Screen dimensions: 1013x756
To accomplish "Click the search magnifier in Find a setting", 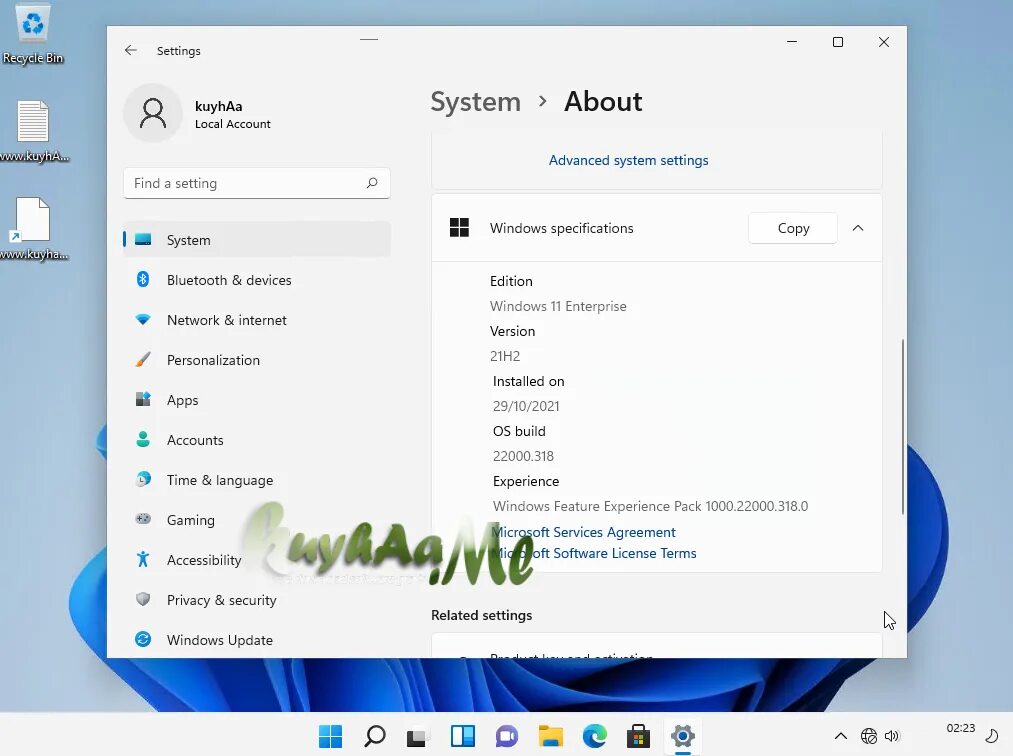I will click(x=372, y=183).
